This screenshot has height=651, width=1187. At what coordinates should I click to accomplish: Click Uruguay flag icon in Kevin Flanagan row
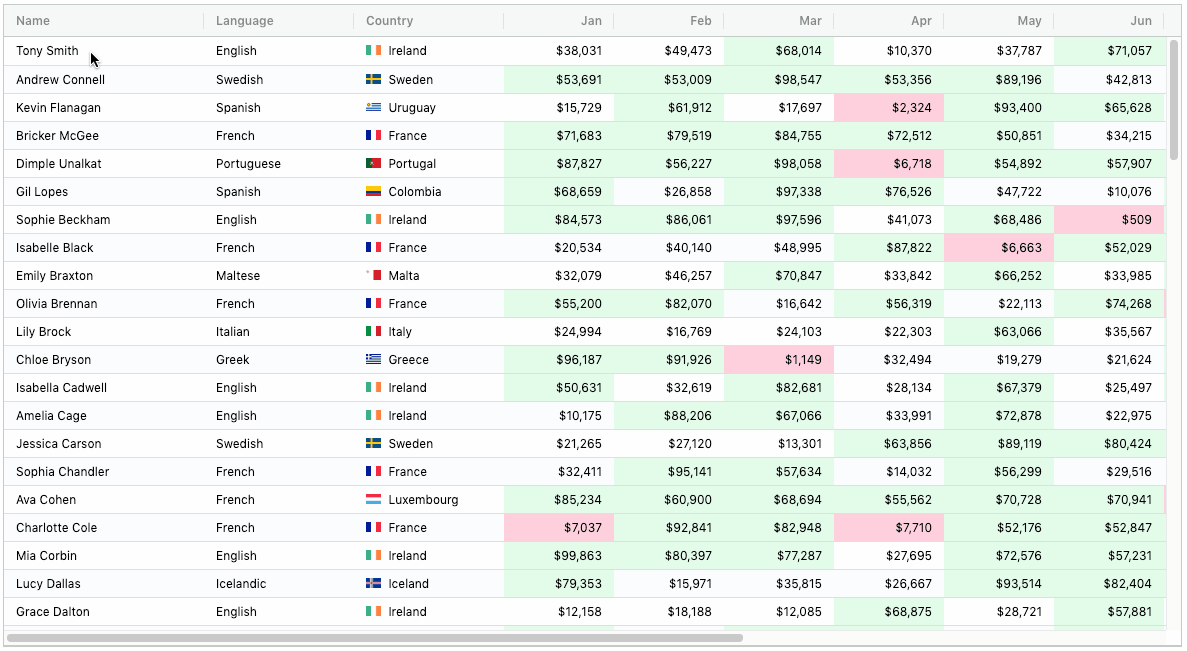pyautogui.click(x=373, y=107)
